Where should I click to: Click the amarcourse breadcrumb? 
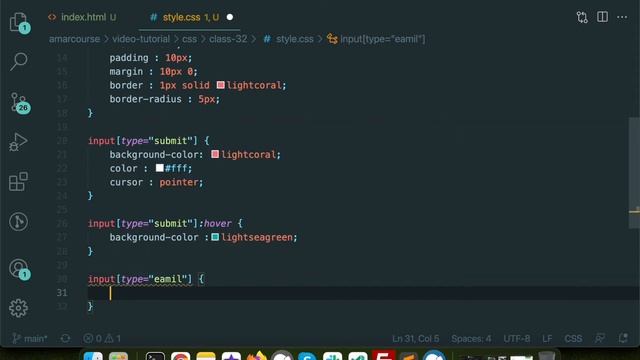(74, 39)
